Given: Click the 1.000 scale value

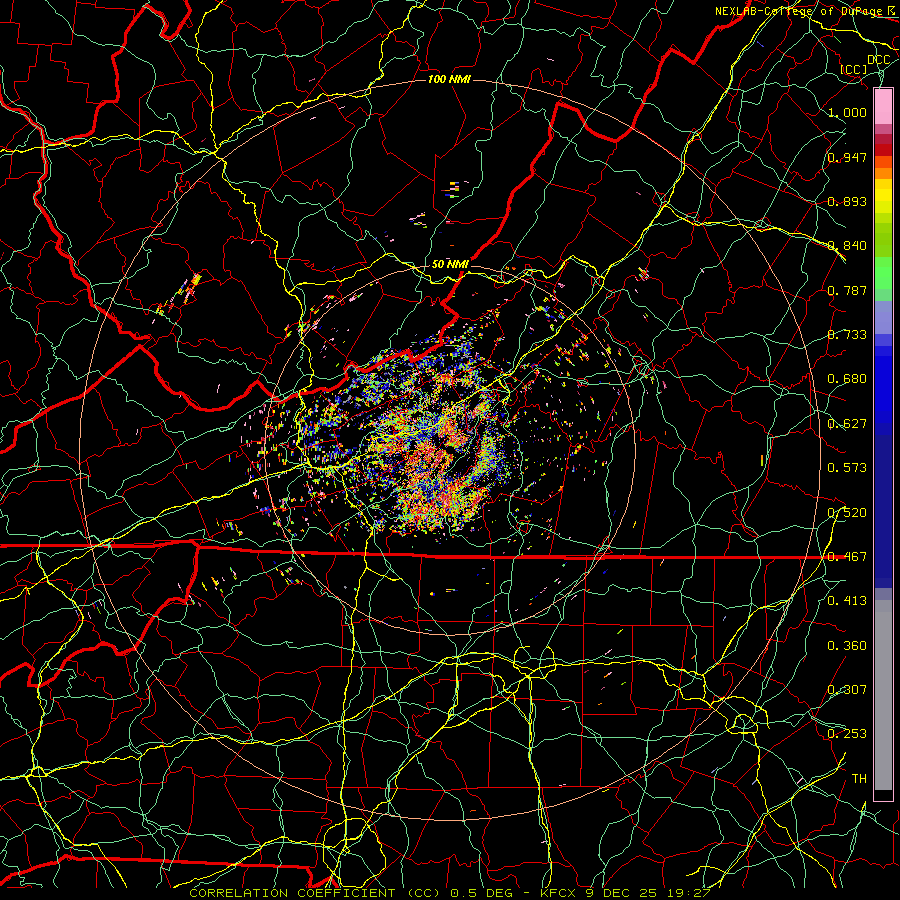Looking at the screenshot, I should pos(847,112).
